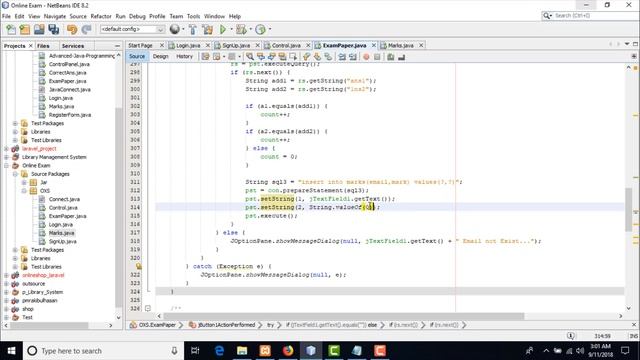640x360 pixels.
Task: Click the Profile Project toolbar icon
Action: pyautogui.click(x=260, y=29)
